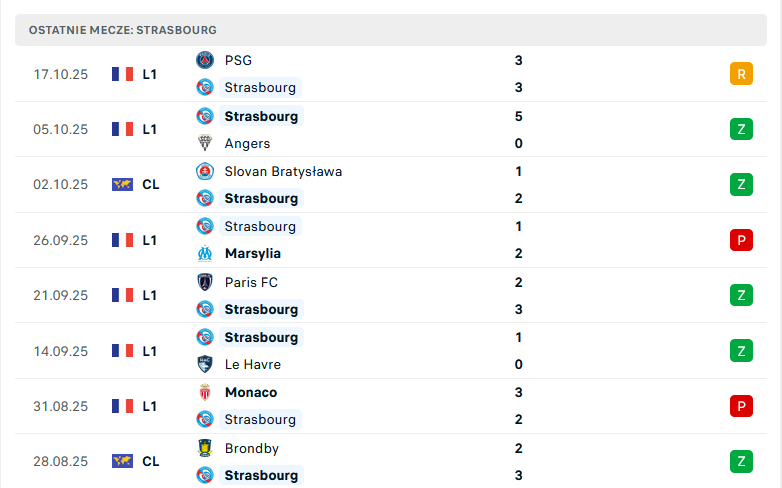Viewport: 782px width, 488px height.
Task: Click green Z badge for Angers match
Action: (741, 129)
